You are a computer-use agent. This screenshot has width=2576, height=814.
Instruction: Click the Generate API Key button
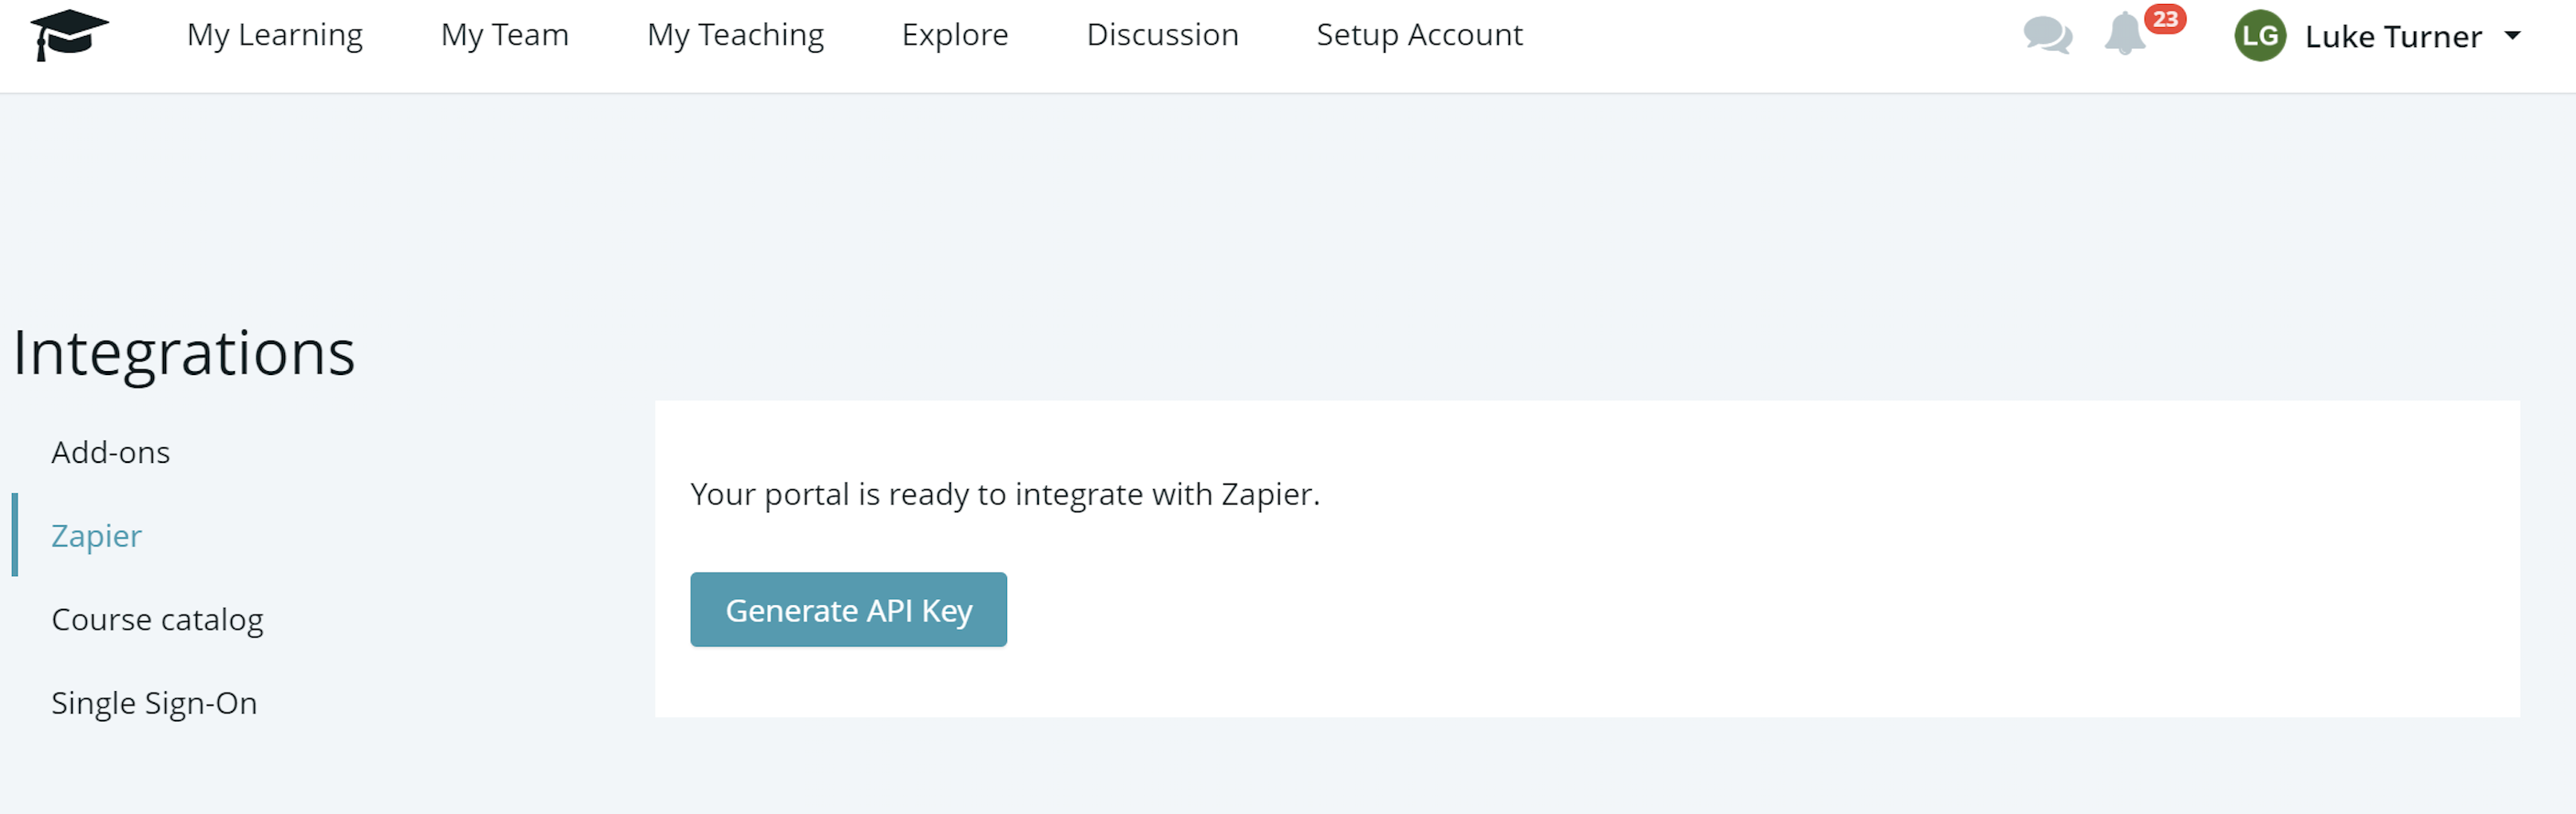pyautogui.click(x=848, y=609)
